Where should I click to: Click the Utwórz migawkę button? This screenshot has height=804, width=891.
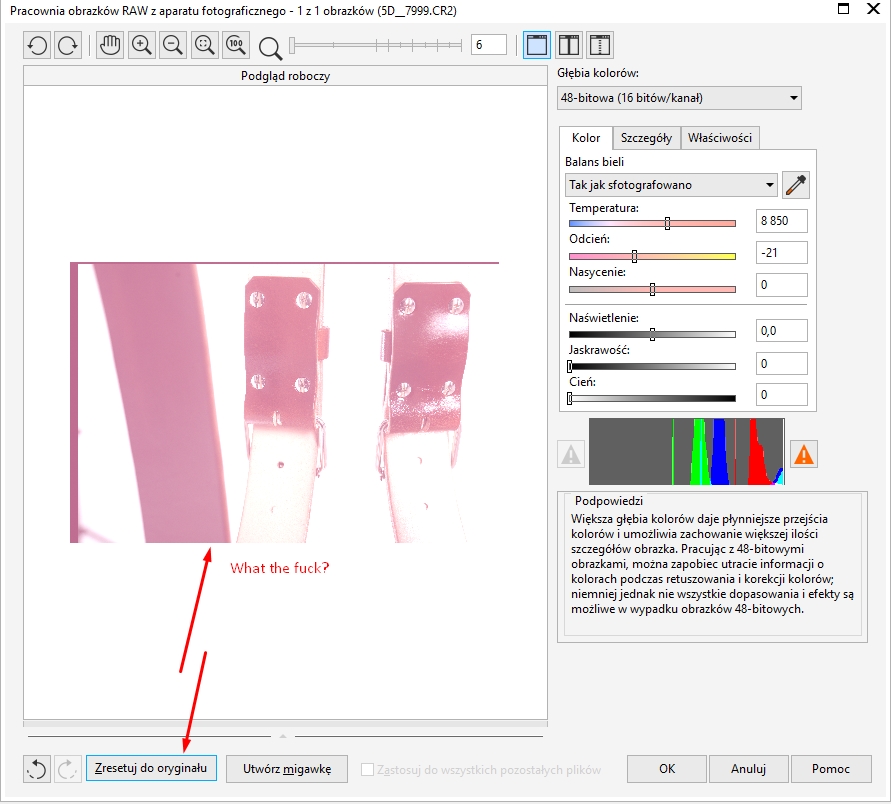(286, 769)
